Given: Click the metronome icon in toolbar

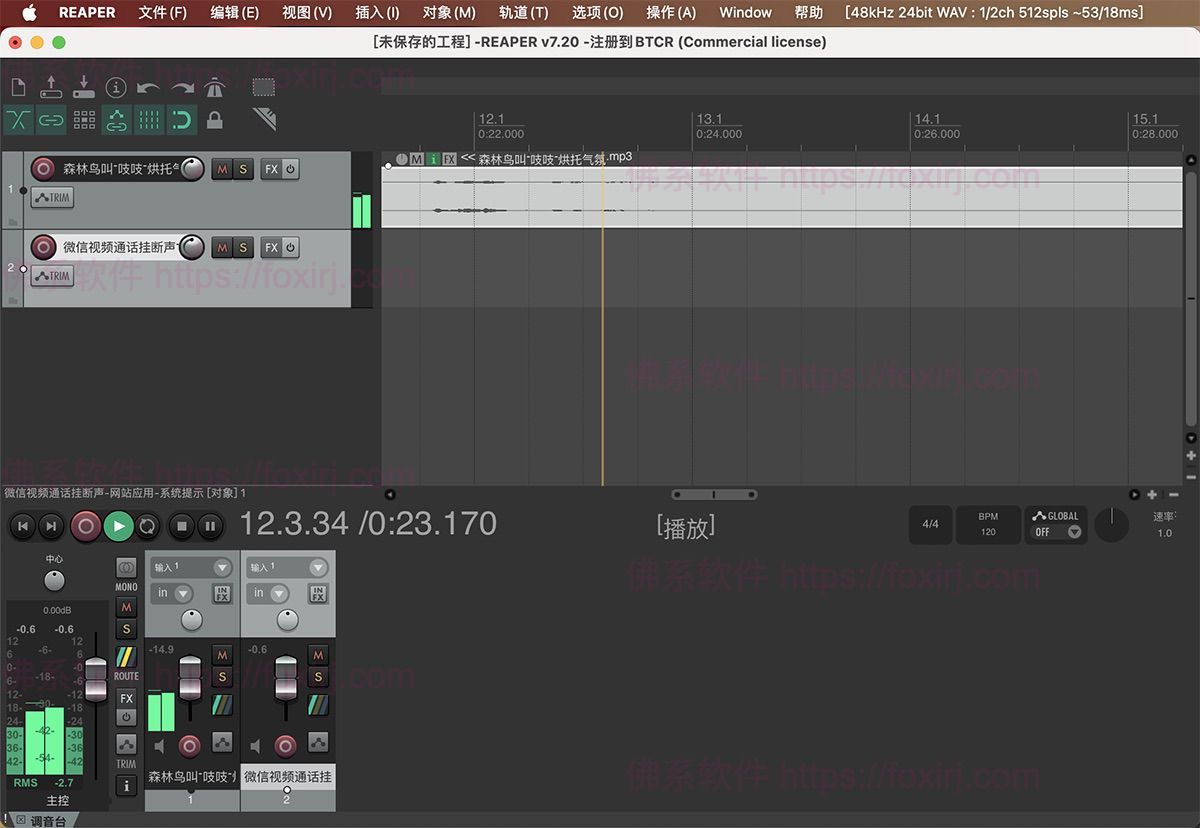Looking at the screenshot, I should point(215,88).
